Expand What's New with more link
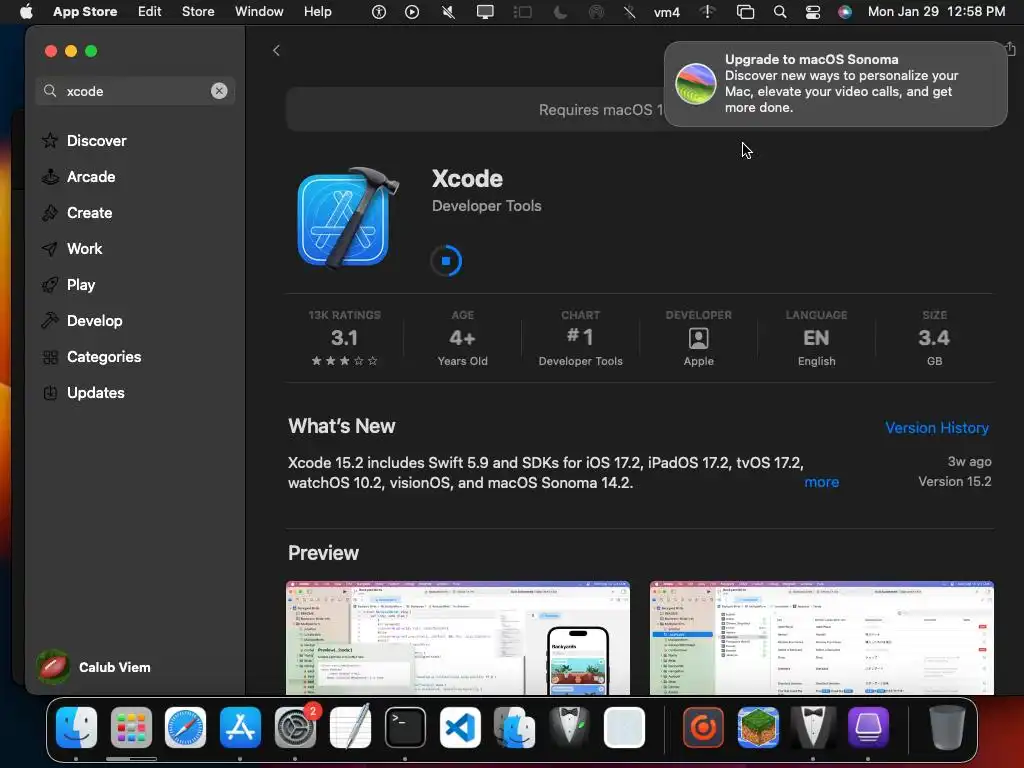 (822, 482)
